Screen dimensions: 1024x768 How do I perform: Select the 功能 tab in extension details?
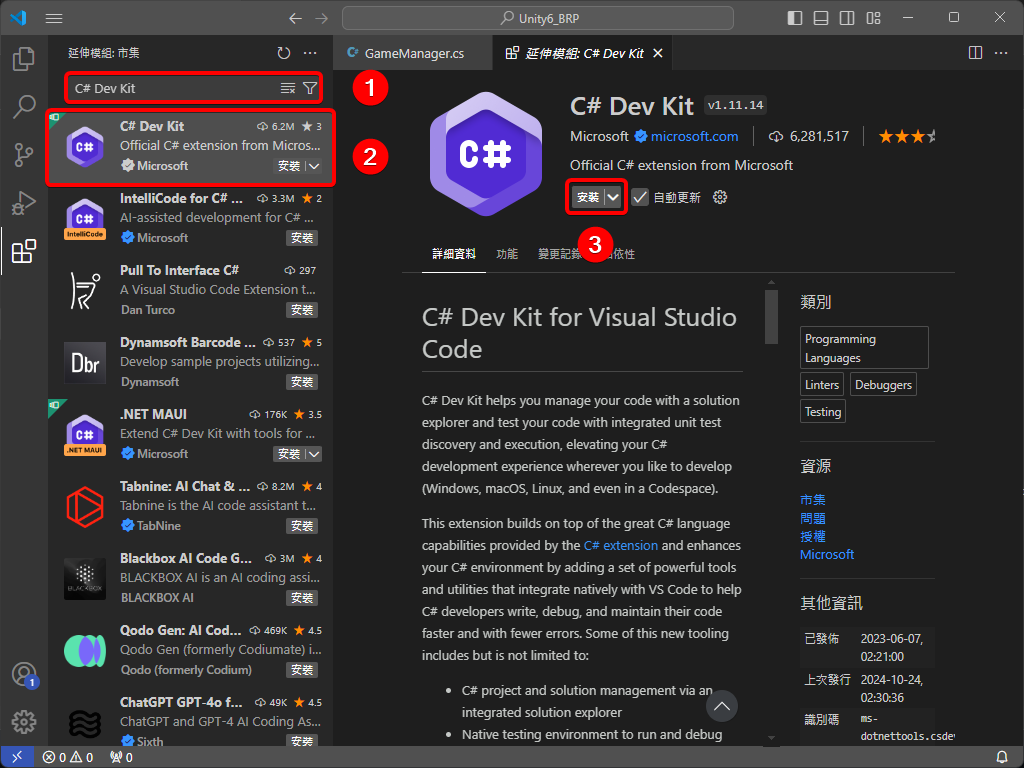(507, 254)
